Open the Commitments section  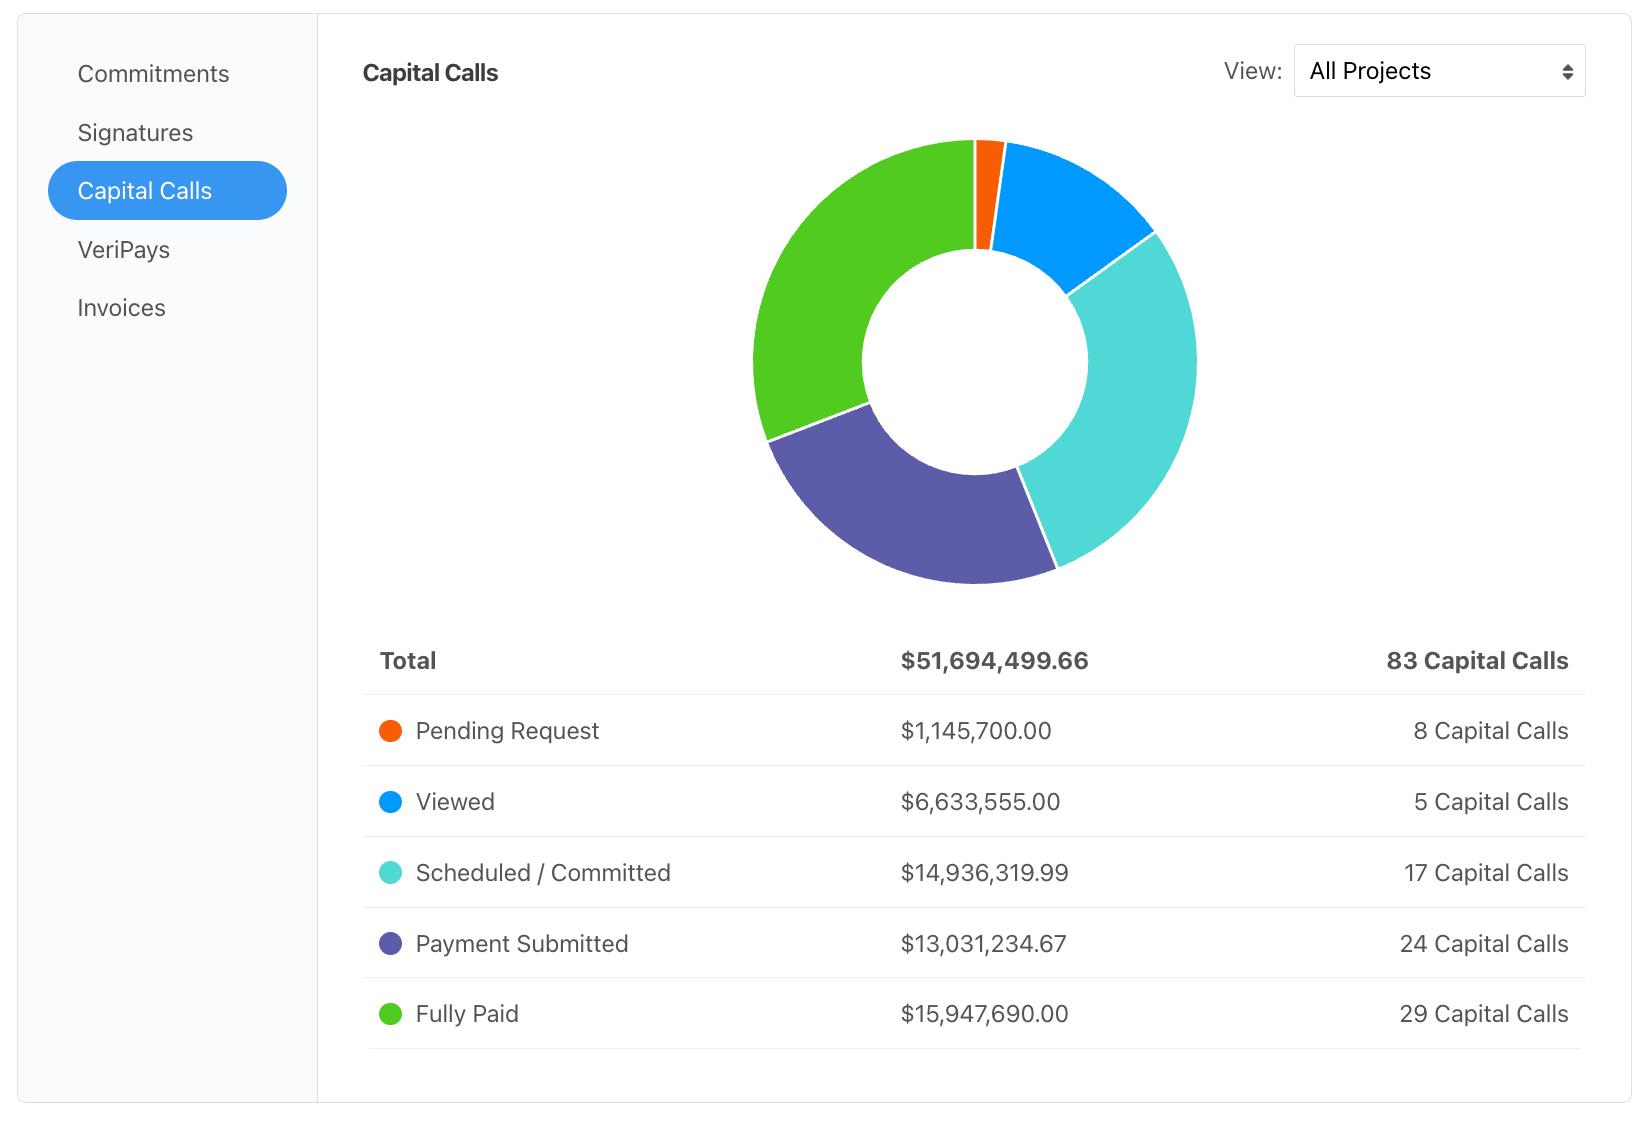tap(153, 73)
